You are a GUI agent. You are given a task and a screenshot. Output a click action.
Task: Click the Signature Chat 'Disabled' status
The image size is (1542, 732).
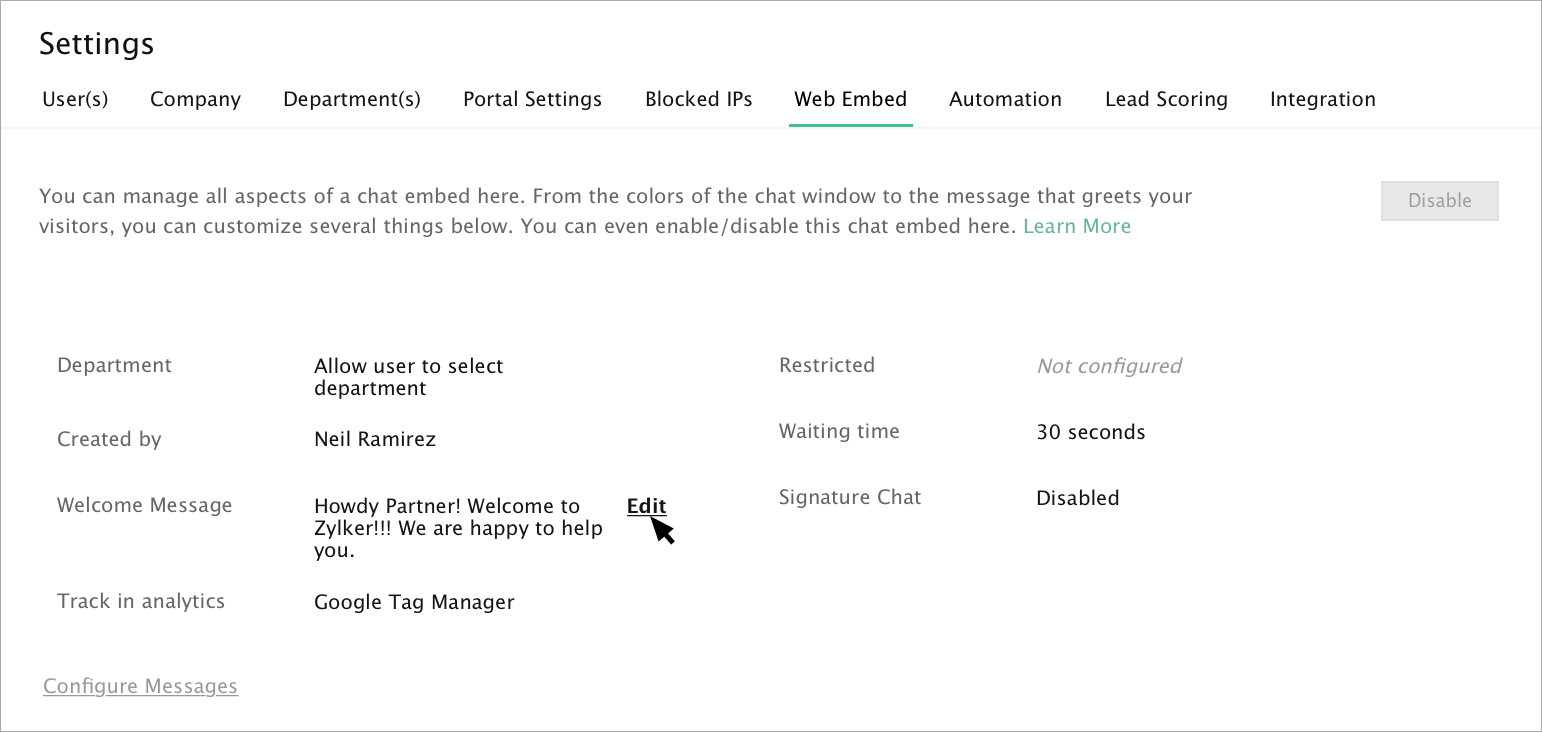pos(1077,498)
